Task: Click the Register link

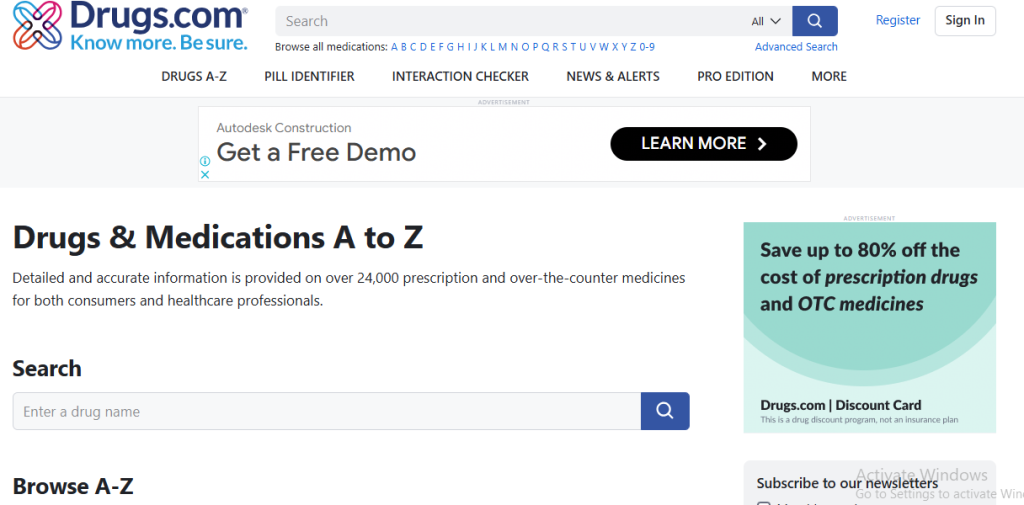Action: coord(898,20)
